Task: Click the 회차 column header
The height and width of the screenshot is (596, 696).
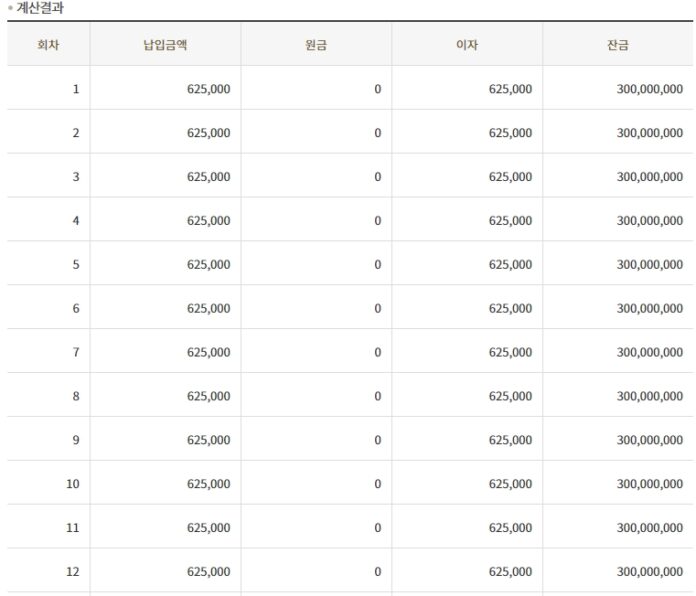Action: (48, 45)
